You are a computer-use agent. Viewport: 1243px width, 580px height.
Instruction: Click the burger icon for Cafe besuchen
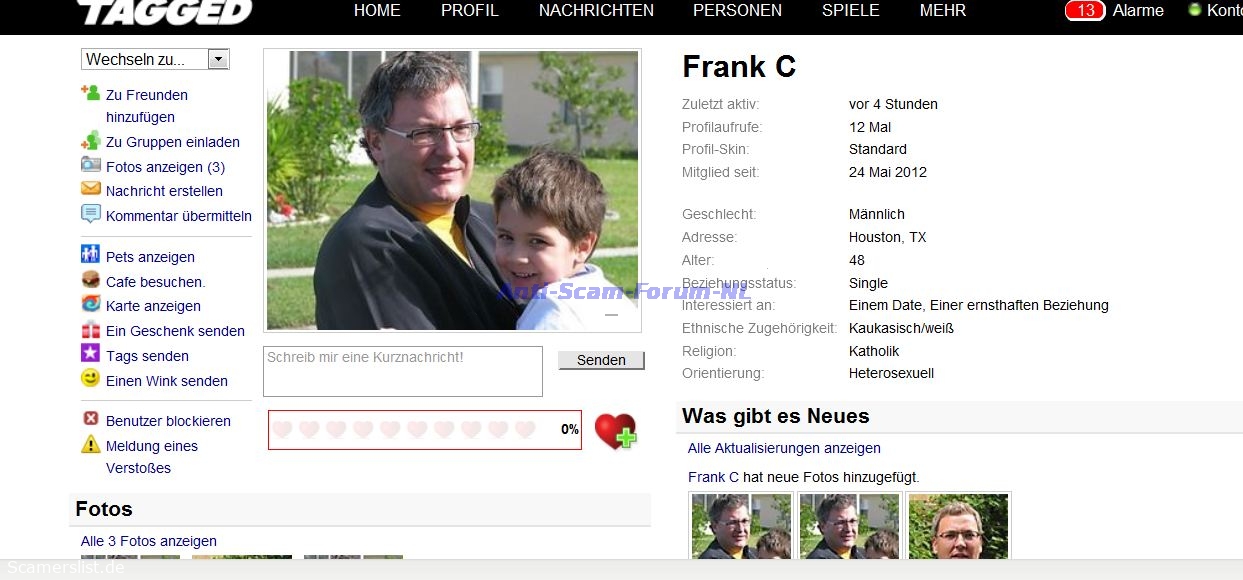[90, 280]
